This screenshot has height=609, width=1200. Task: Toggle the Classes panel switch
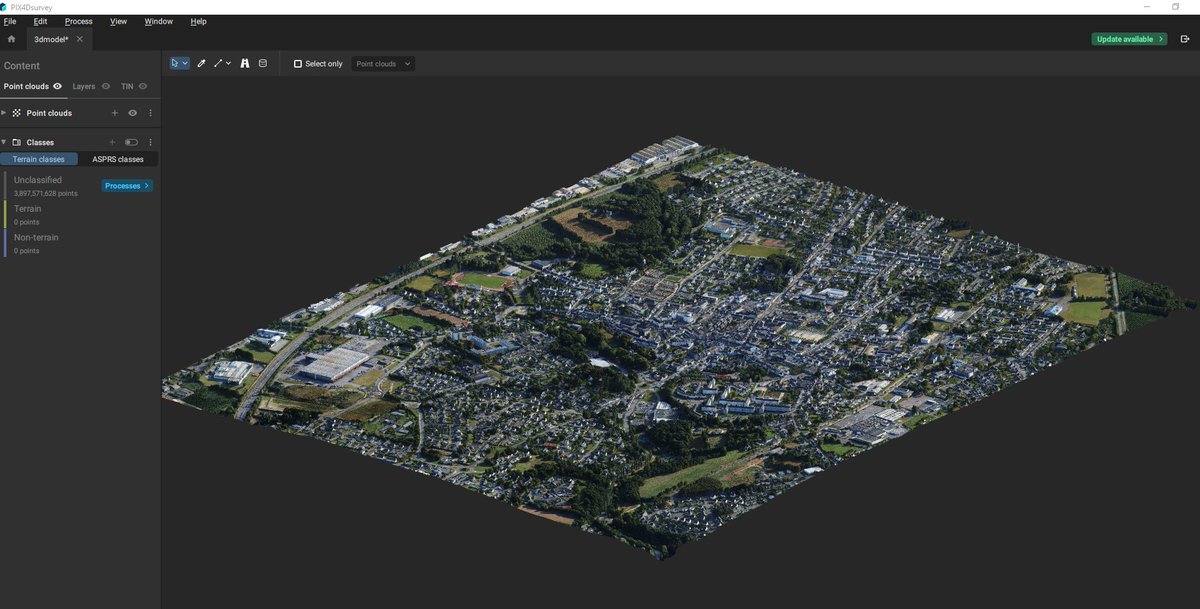(131, 142)
